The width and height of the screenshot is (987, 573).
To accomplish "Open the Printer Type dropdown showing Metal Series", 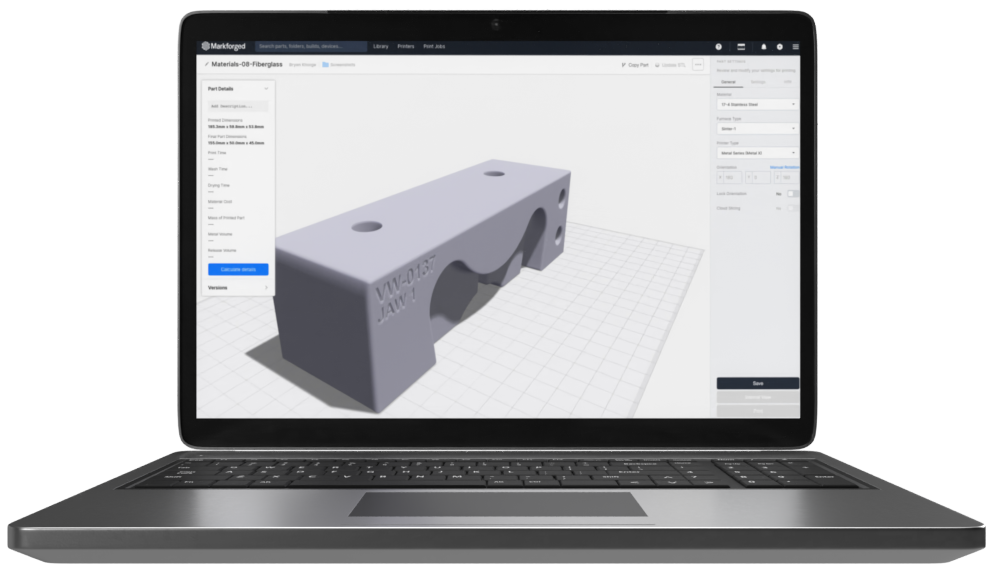I will point(757,153).
